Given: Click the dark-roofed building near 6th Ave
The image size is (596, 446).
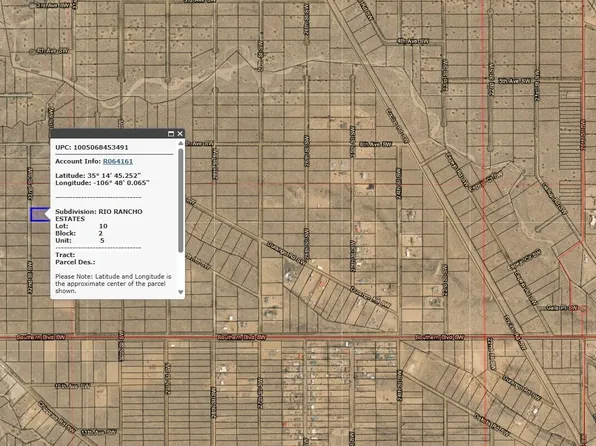Looking at the screenshot, I should point(371,187).
